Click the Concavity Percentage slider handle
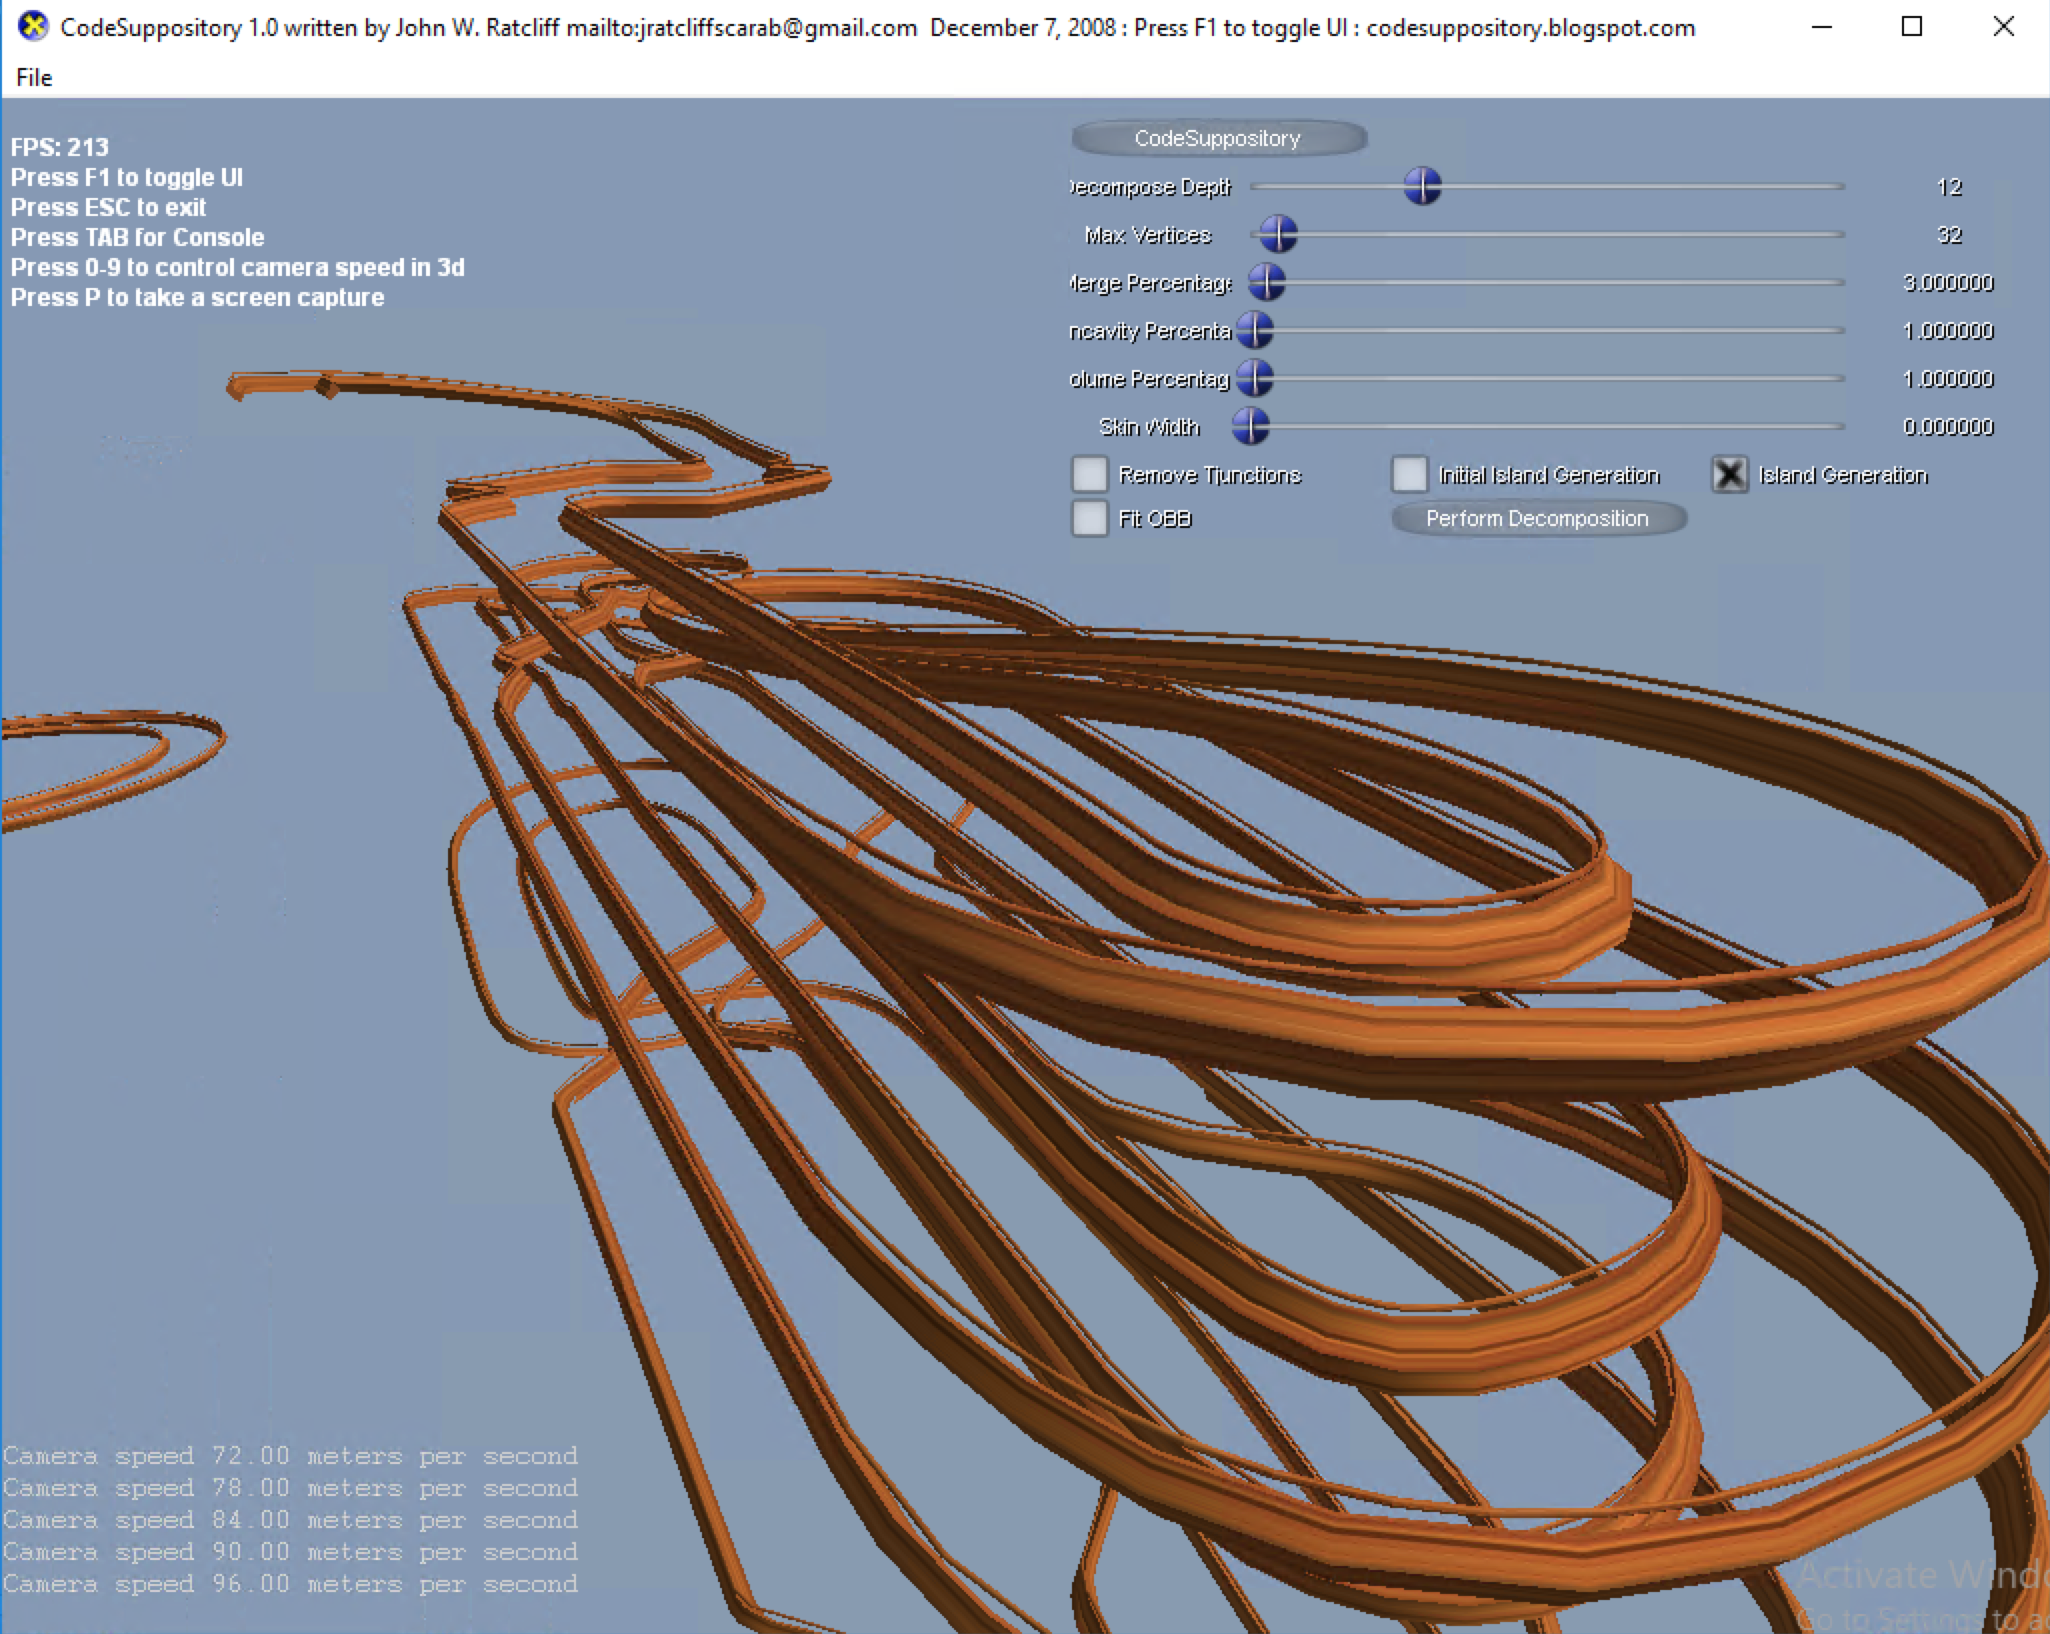Screen dimensions: 2050x1634 tap(1254, 330)
